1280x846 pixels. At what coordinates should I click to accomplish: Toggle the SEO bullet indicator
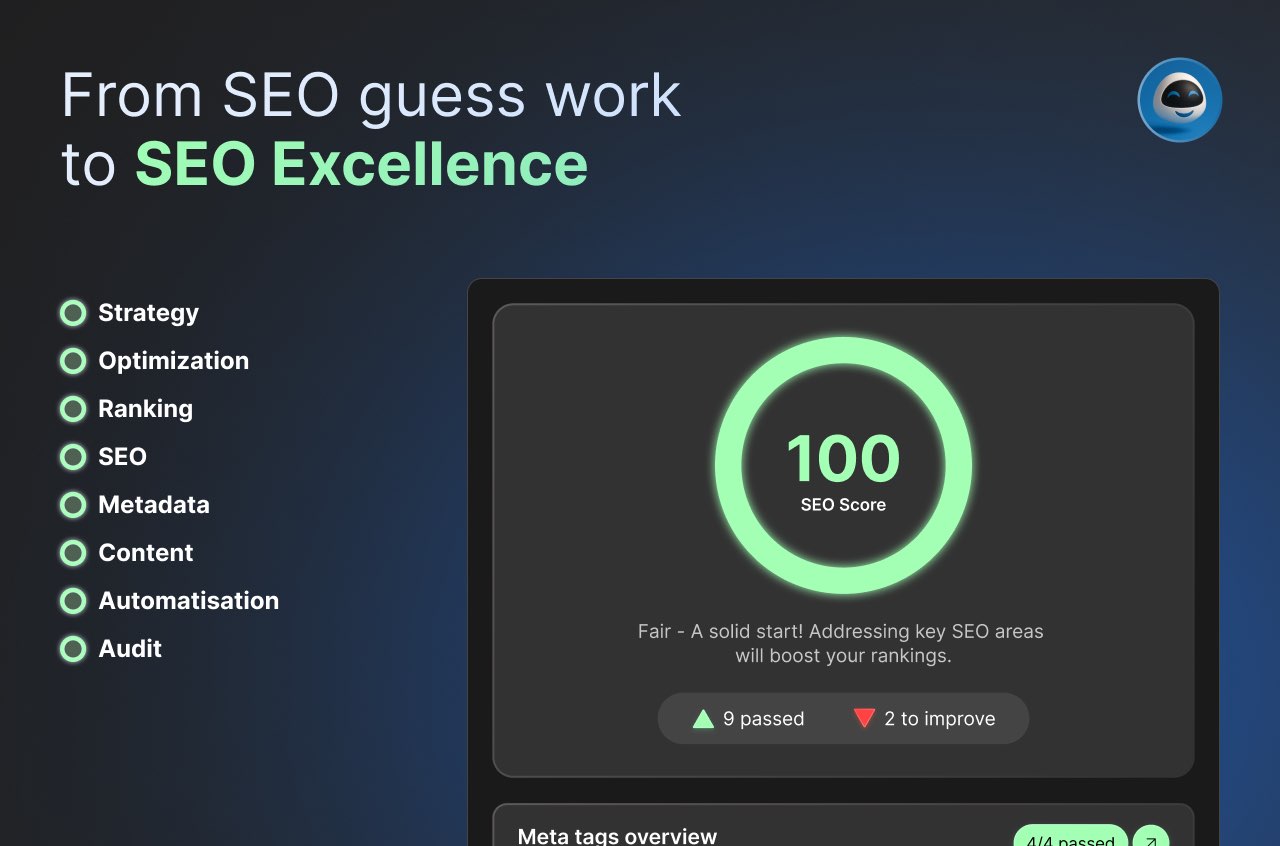click(x=73, y=457)
